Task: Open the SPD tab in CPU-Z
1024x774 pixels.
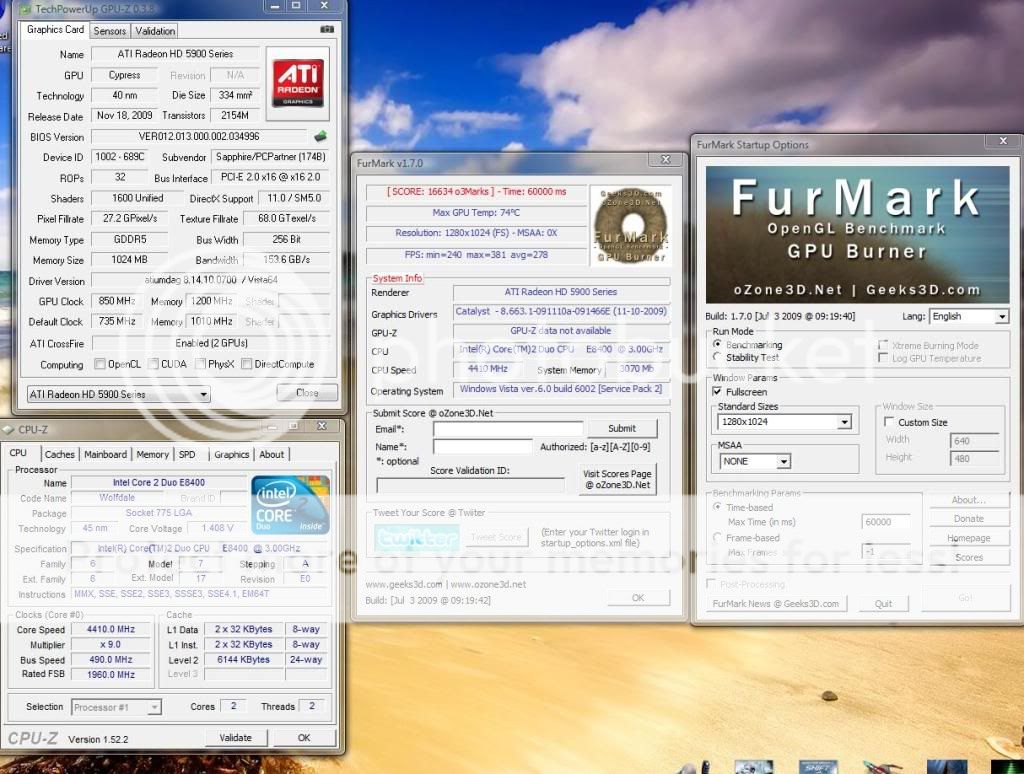Action: (187, 454)
